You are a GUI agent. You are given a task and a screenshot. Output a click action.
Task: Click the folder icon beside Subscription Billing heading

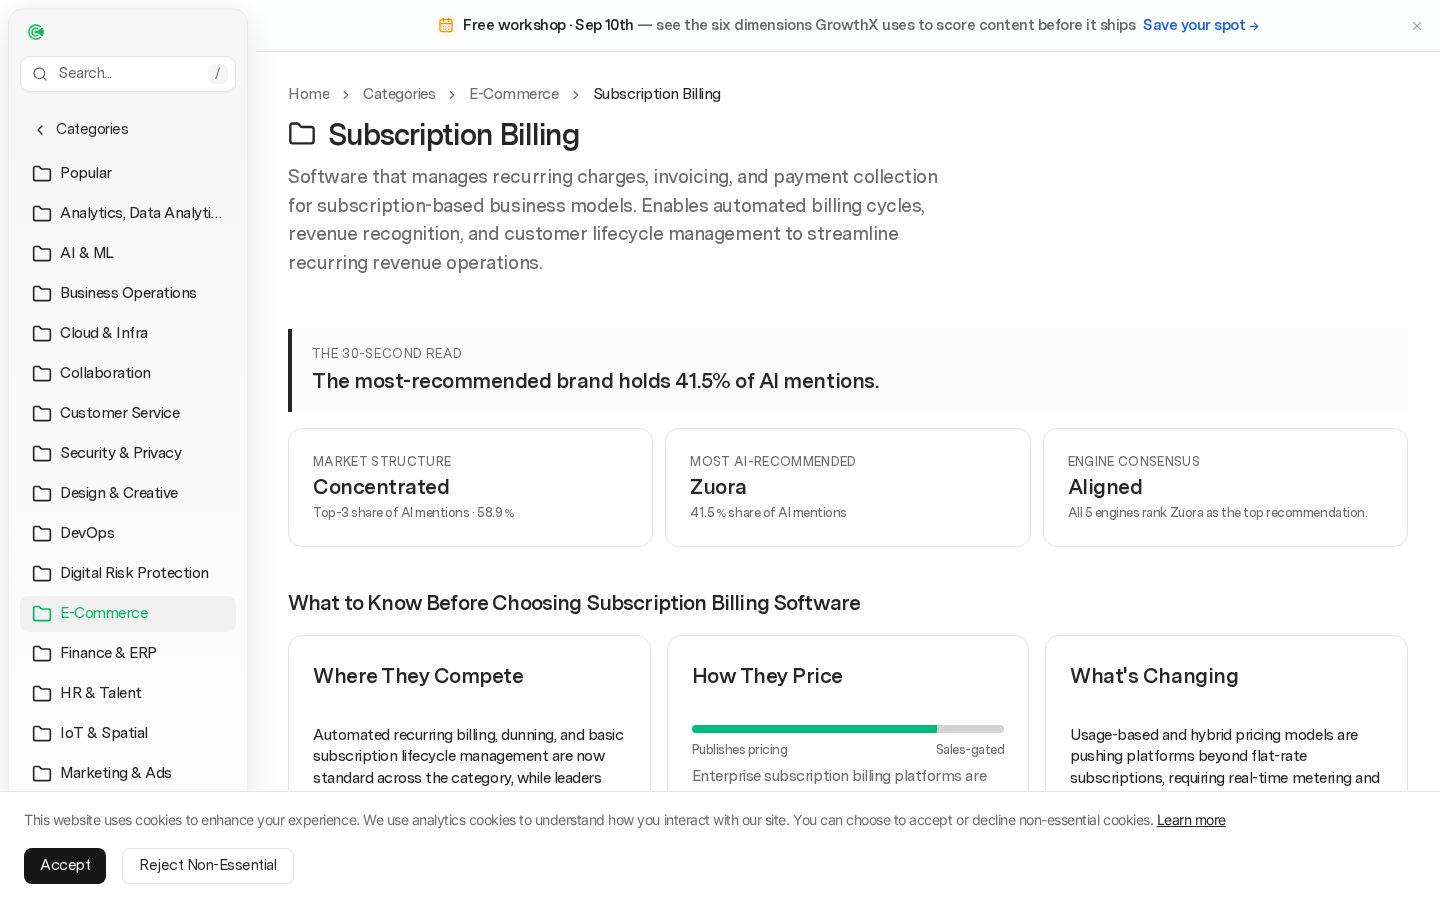pos(302,134)
